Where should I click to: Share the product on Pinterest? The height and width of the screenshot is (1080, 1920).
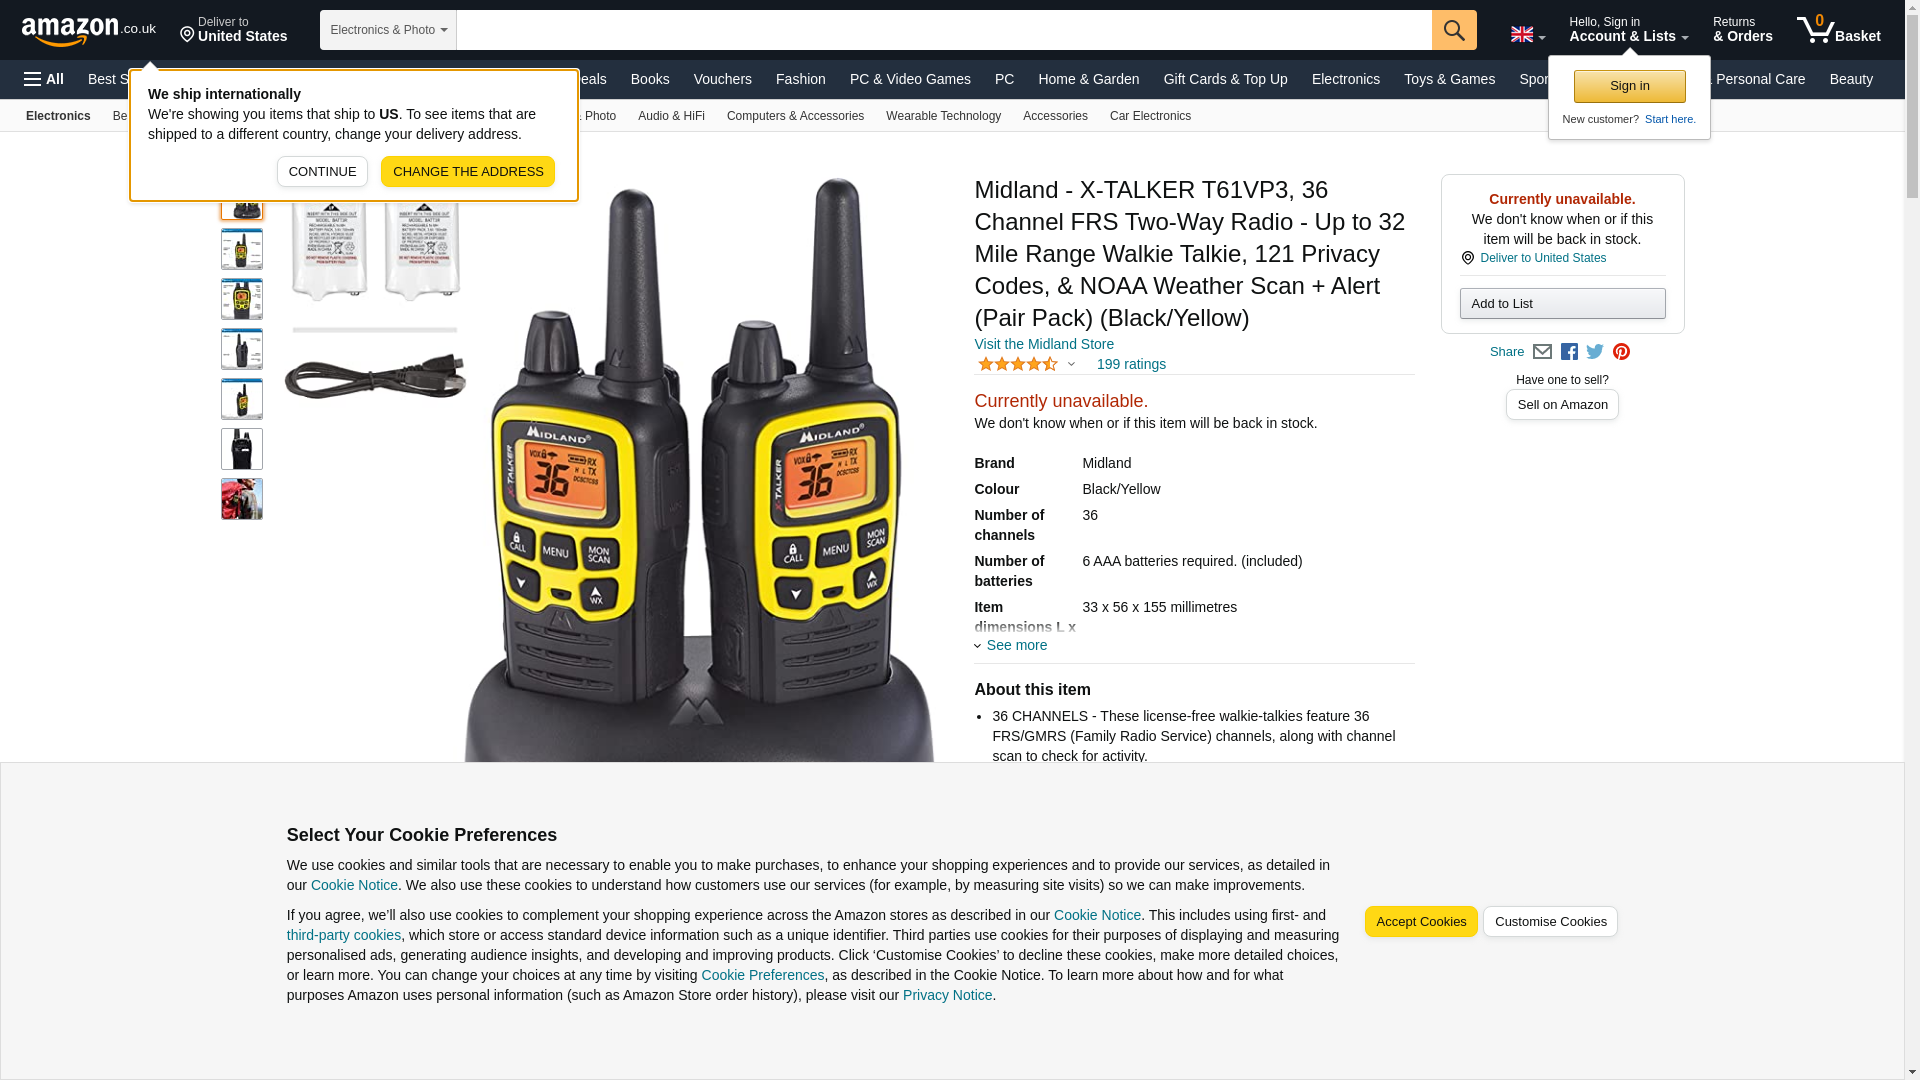pos(1620,352)
